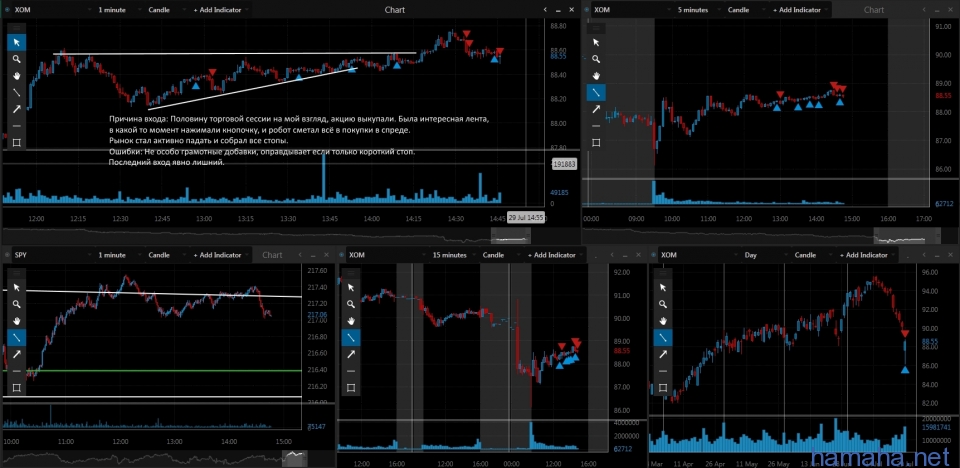Open Candle chart type dropdown in SPY panel
This screenshot has width=960, height=468.
[x=165, y=255]
